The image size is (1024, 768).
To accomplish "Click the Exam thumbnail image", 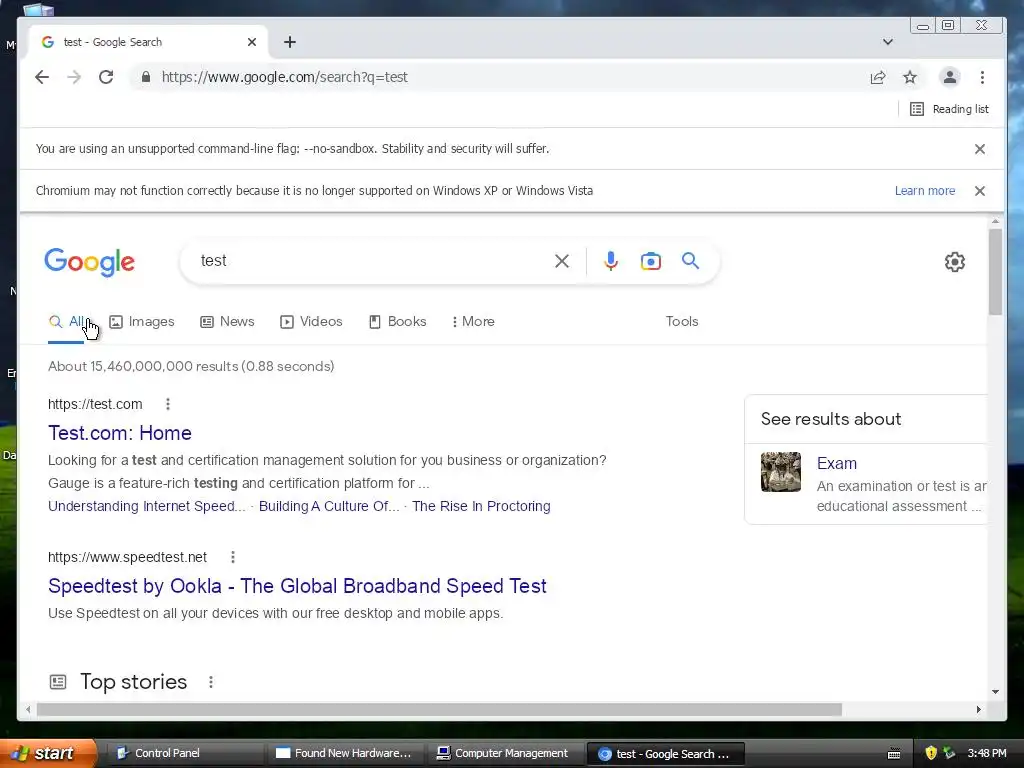I will click(x=780, y=472).
